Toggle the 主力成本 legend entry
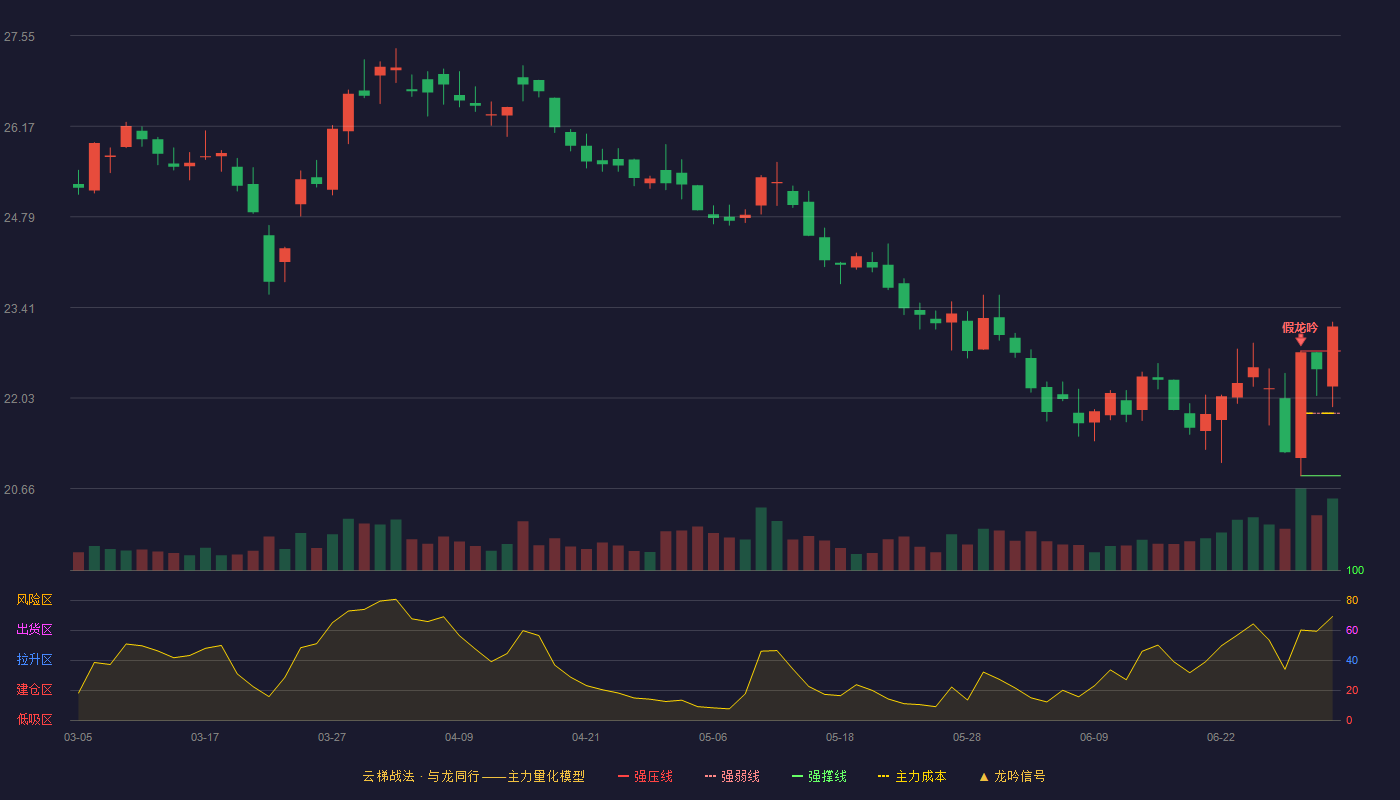This screenshot has height=800, width=1400. pyautogui.click(x=911, y=776)
